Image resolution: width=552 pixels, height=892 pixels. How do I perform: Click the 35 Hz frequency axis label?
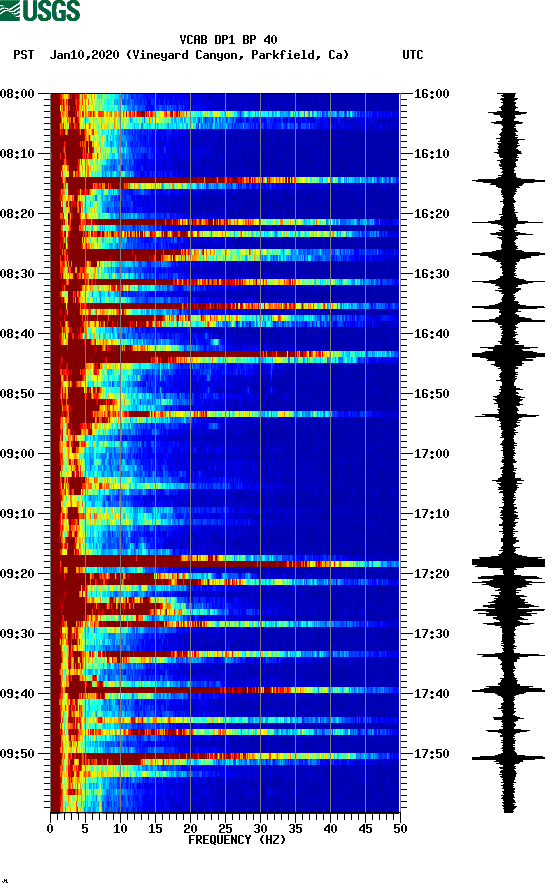coord(295,828)
